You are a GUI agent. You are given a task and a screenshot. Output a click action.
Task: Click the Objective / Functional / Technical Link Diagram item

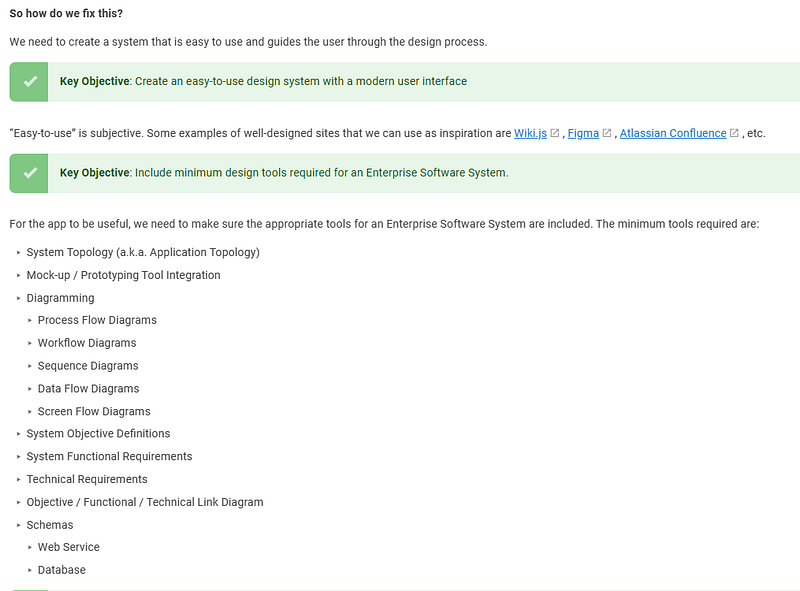[145, 502]
